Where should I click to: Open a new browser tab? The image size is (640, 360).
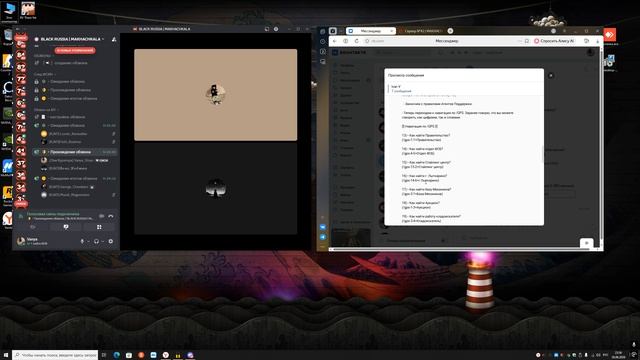(x=450, y=31)
